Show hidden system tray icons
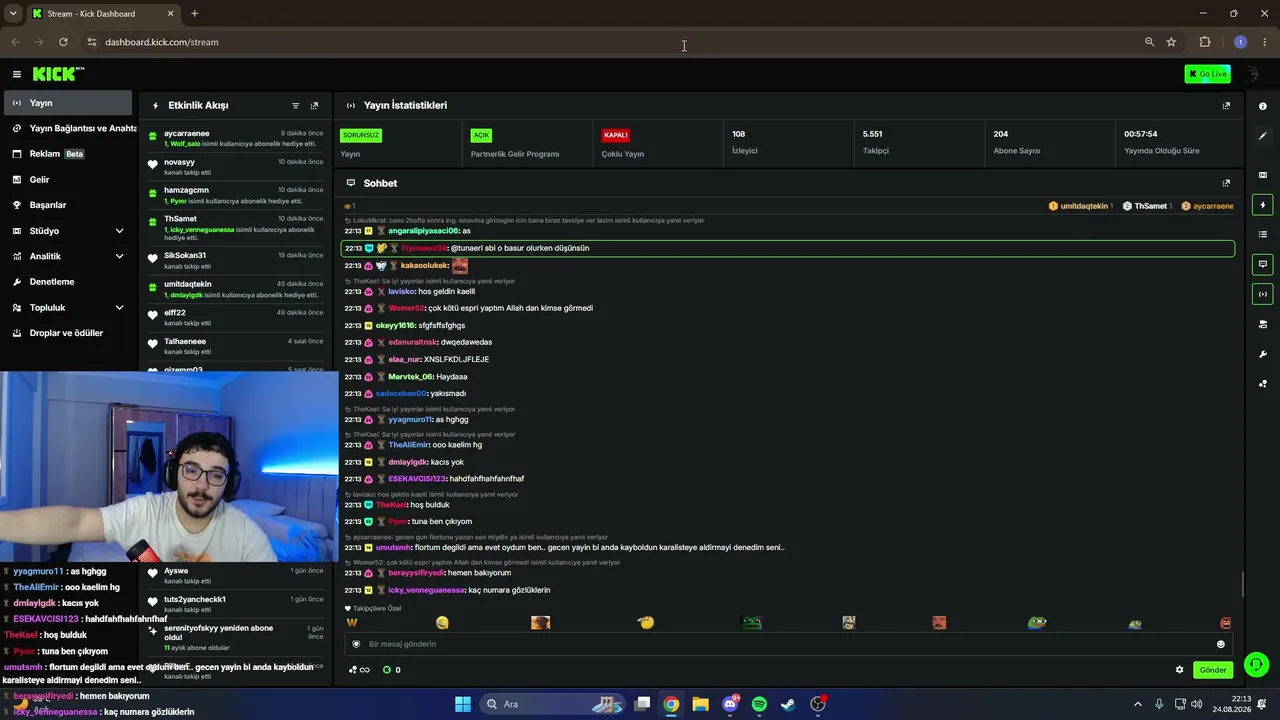1280x720 pixels. click(x=1137, y=704)
